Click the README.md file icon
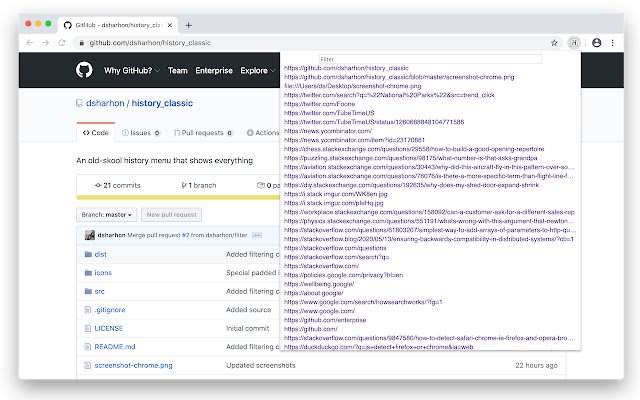The height and width of the screenshot is (400, 640). (x=87, y=347)
